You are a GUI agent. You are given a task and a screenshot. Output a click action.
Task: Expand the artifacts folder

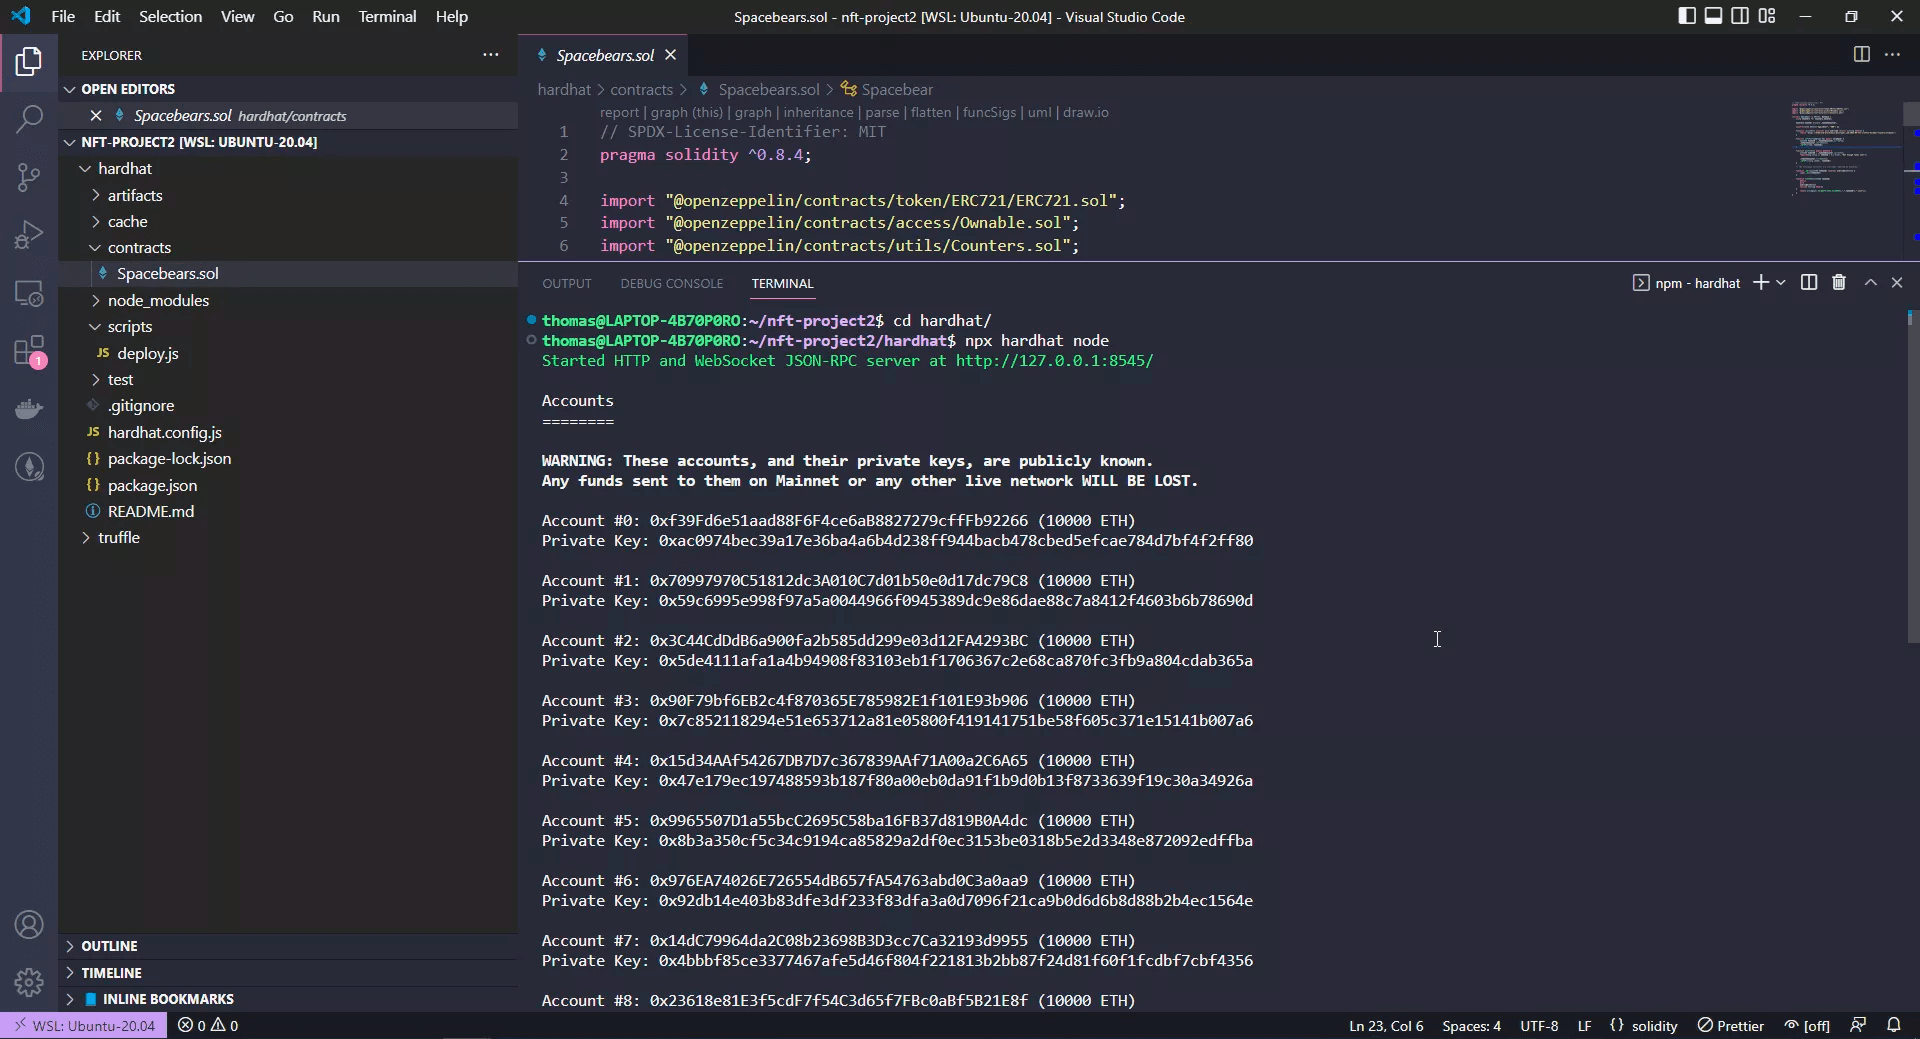tap(96, 195)
